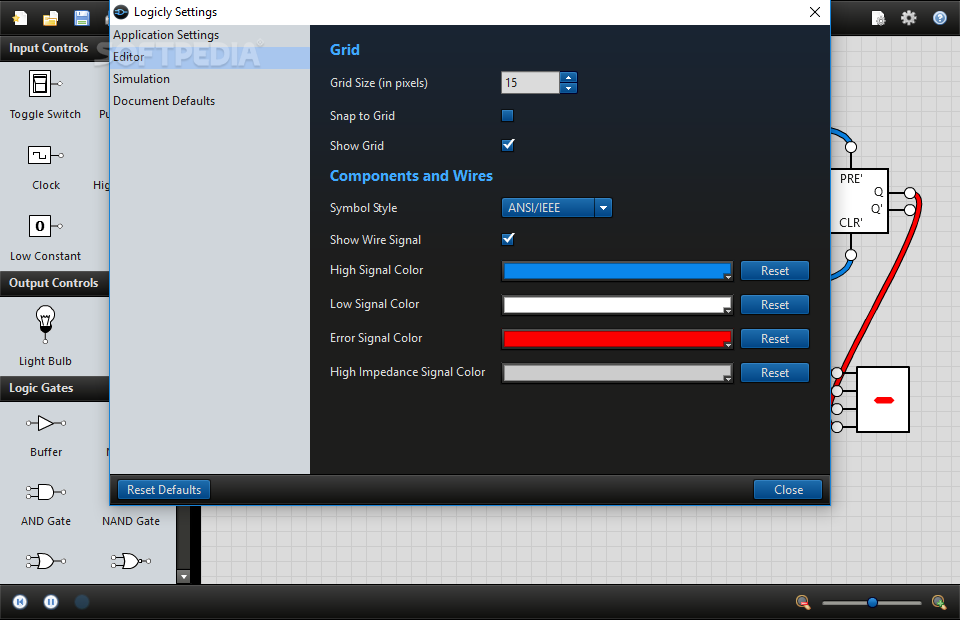
Task: Click the CLR' input pin below flip-flop
Action: click(851, 255)
